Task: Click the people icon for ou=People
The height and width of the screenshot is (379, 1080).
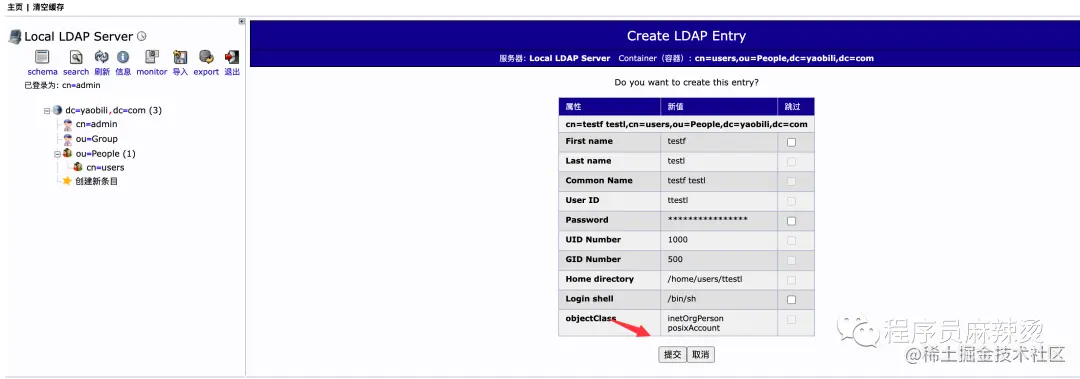Action: (x=68, y=154)
